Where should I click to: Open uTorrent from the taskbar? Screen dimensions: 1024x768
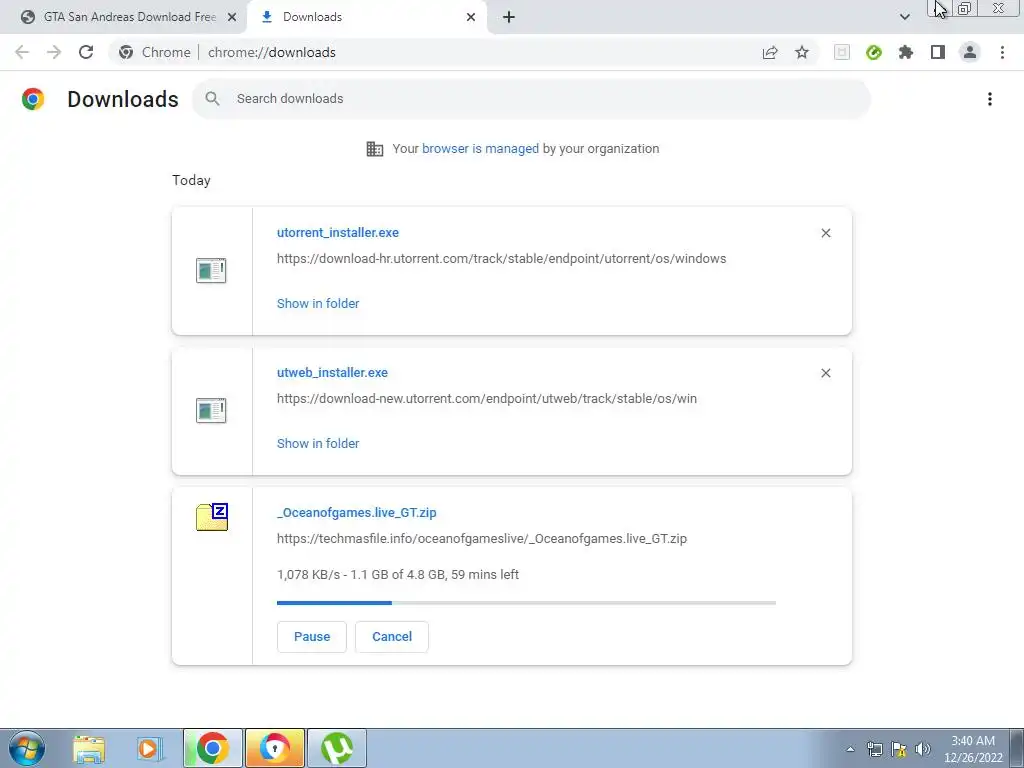point(336,748)
